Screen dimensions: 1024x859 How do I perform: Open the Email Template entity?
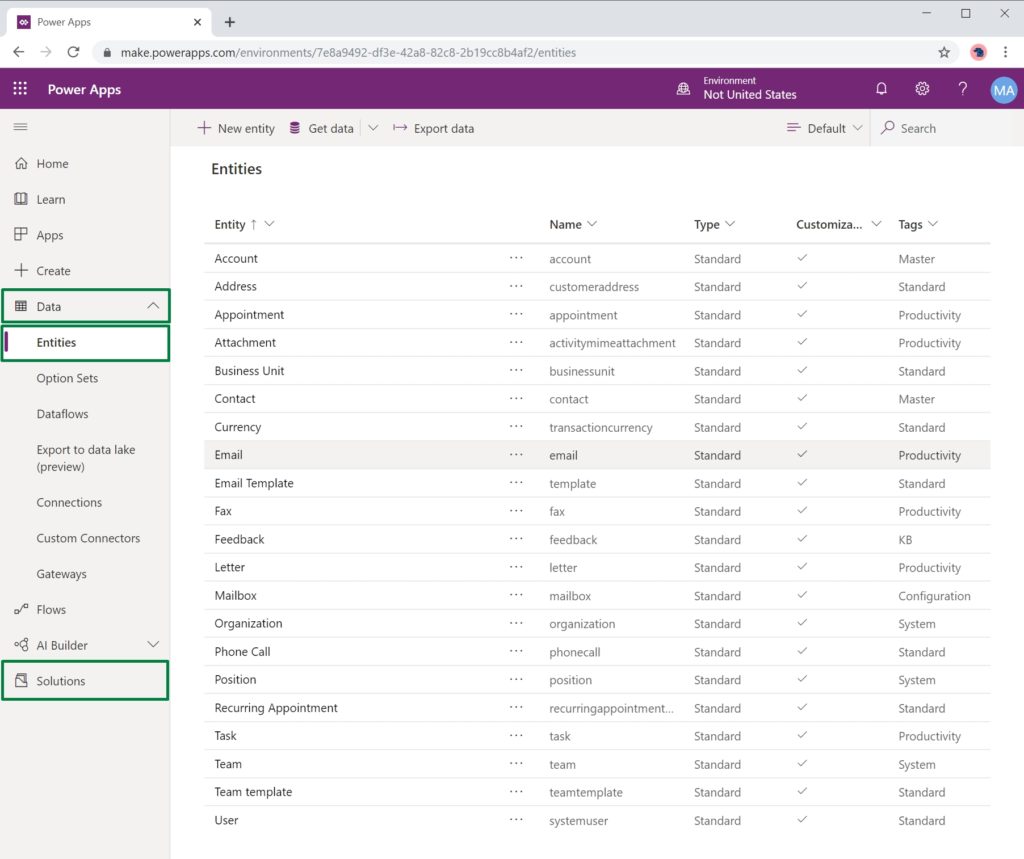253,483
